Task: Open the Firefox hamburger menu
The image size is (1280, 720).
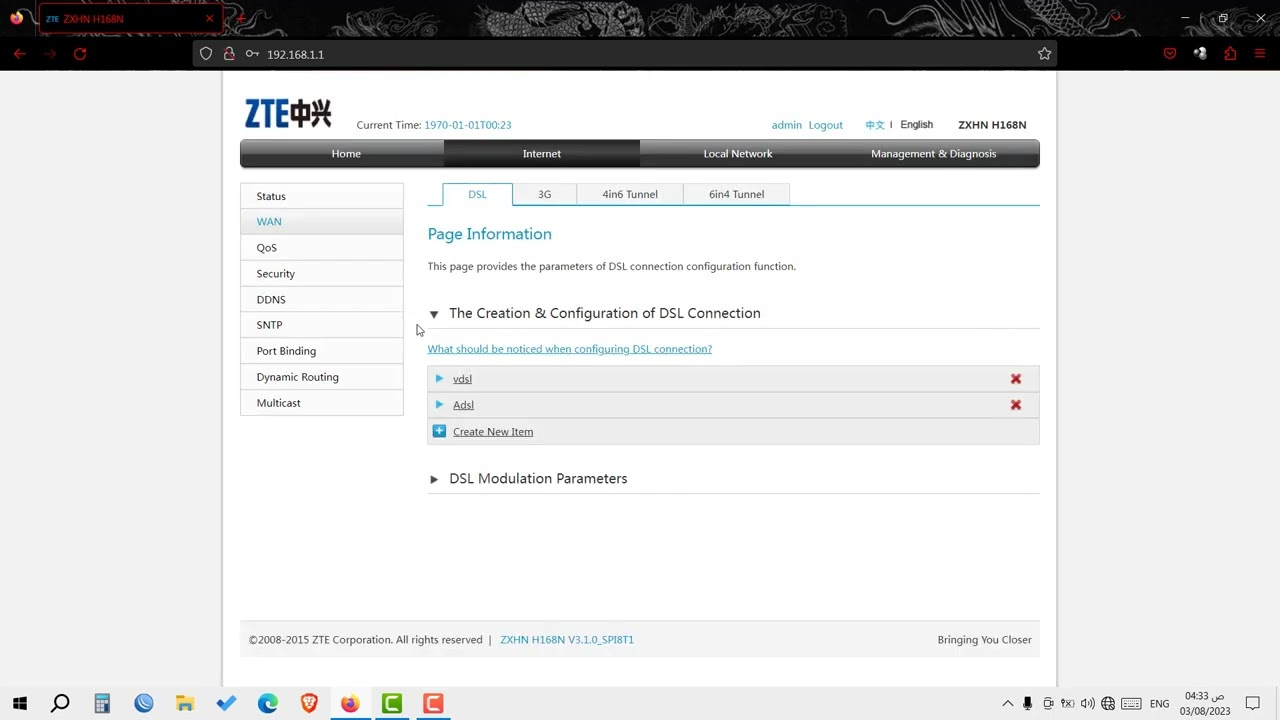Action: [1260, 54]
